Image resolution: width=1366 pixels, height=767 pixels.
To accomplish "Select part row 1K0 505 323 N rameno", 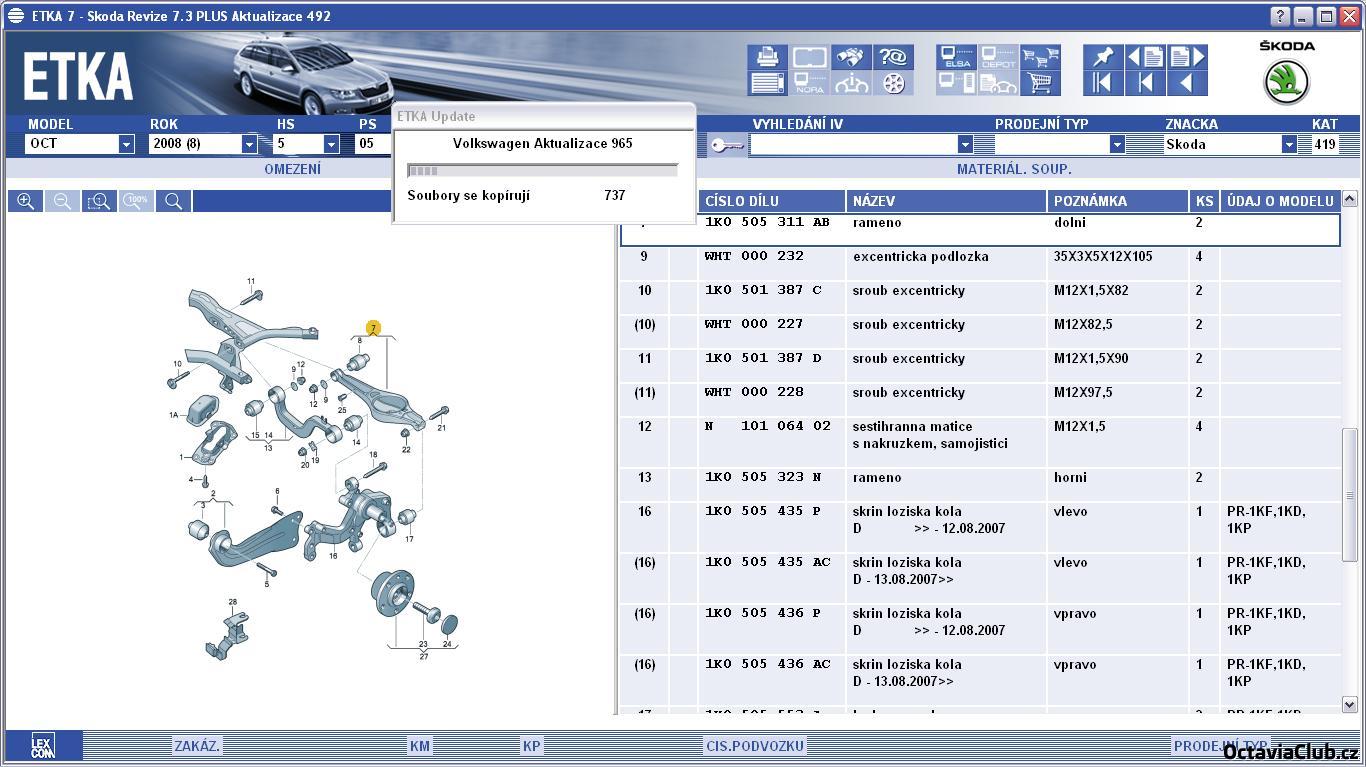I will point(900,478).
